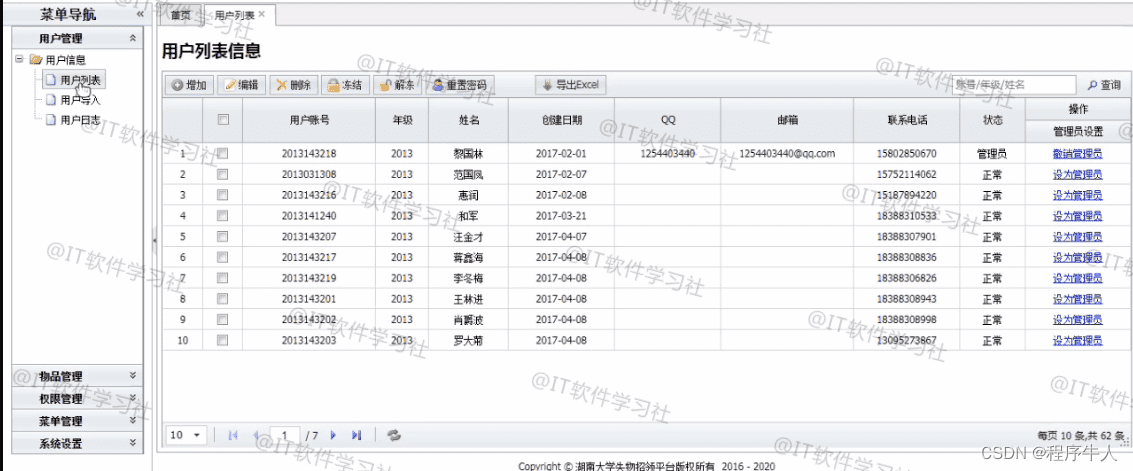
Task: Go to next page icon
Action: [x=333, y=435]
